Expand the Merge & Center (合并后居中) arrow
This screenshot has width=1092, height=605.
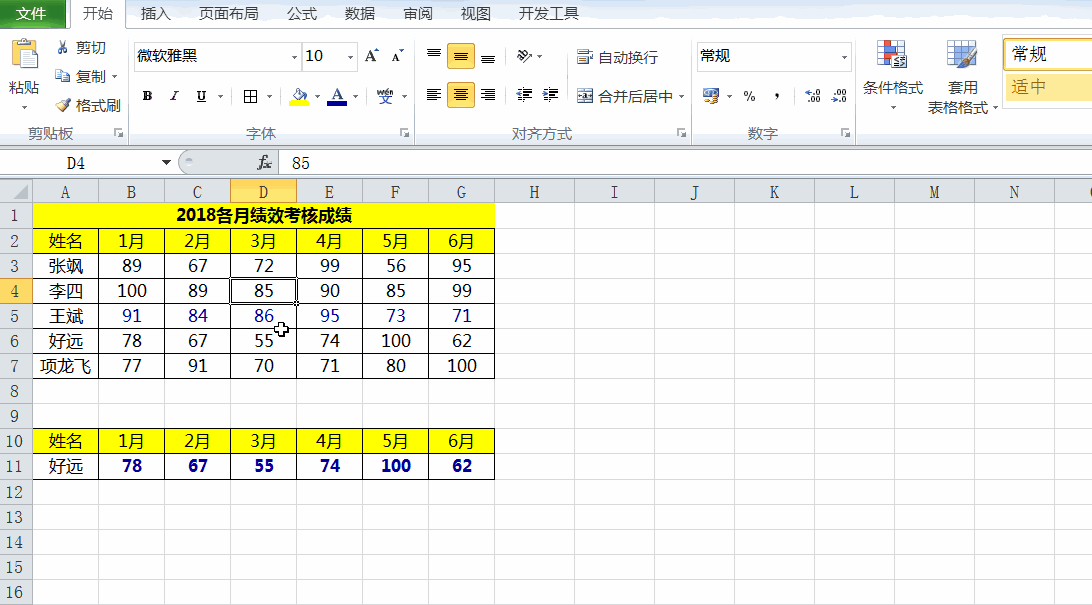[682, 97]
